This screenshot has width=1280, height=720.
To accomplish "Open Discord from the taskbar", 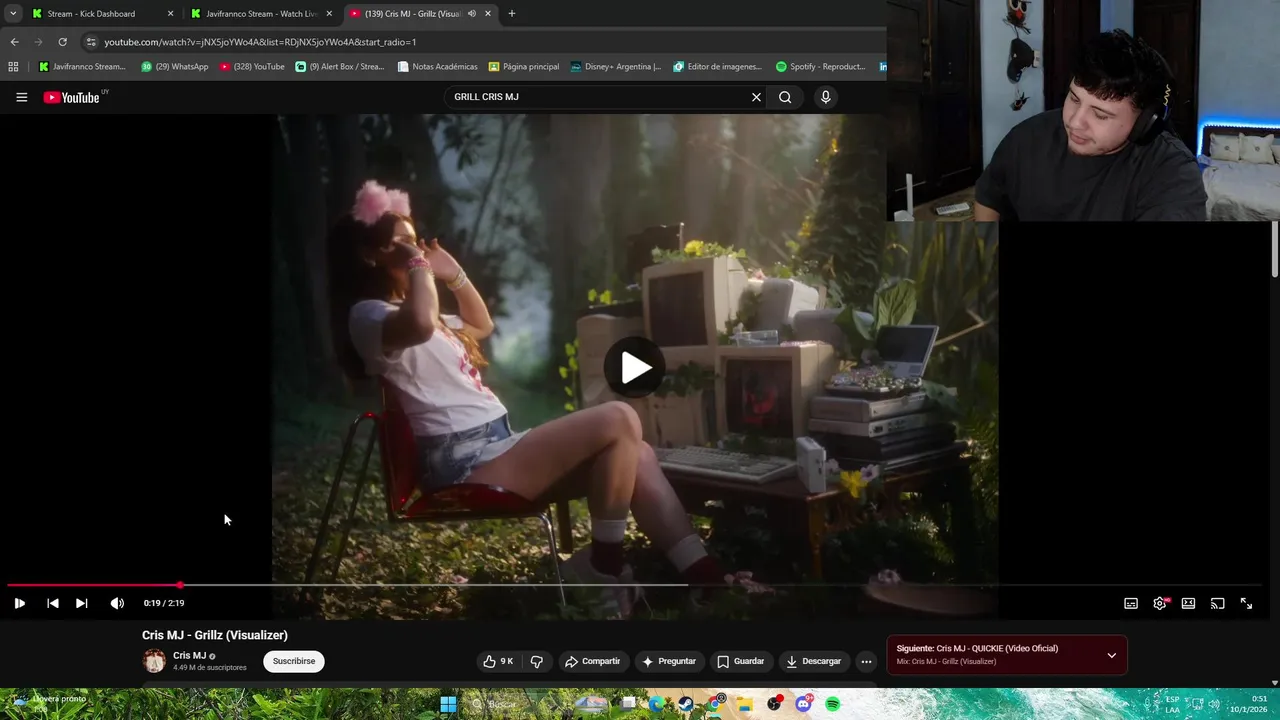I will point(803,704).
